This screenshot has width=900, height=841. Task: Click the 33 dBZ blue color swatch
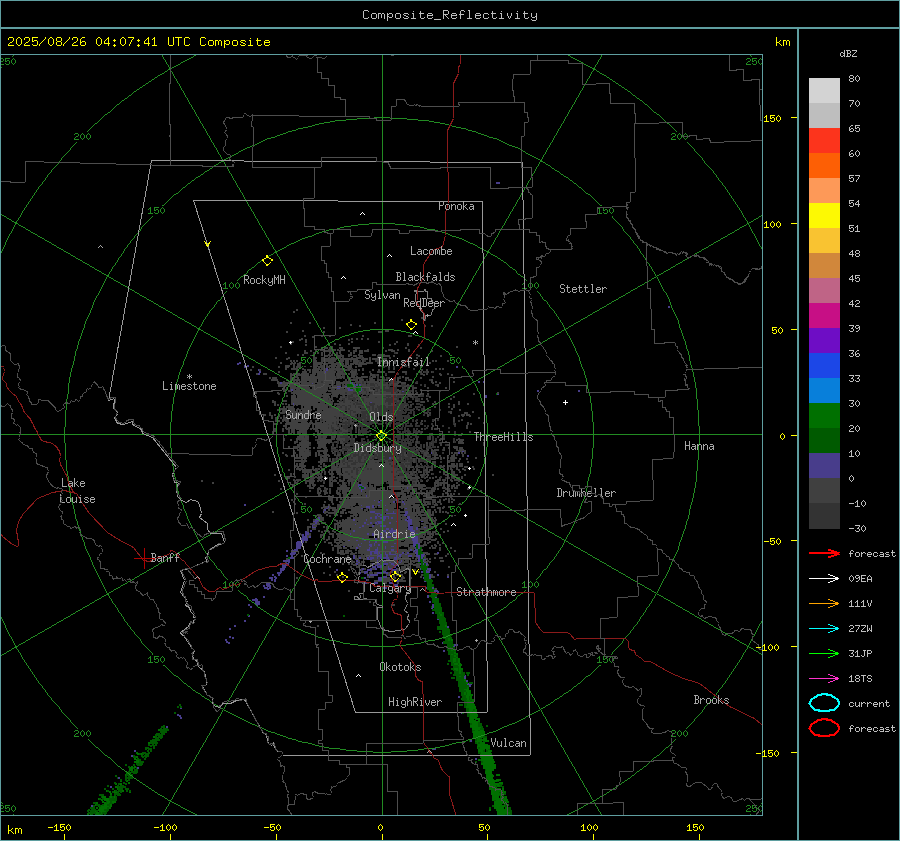point(824,390)
